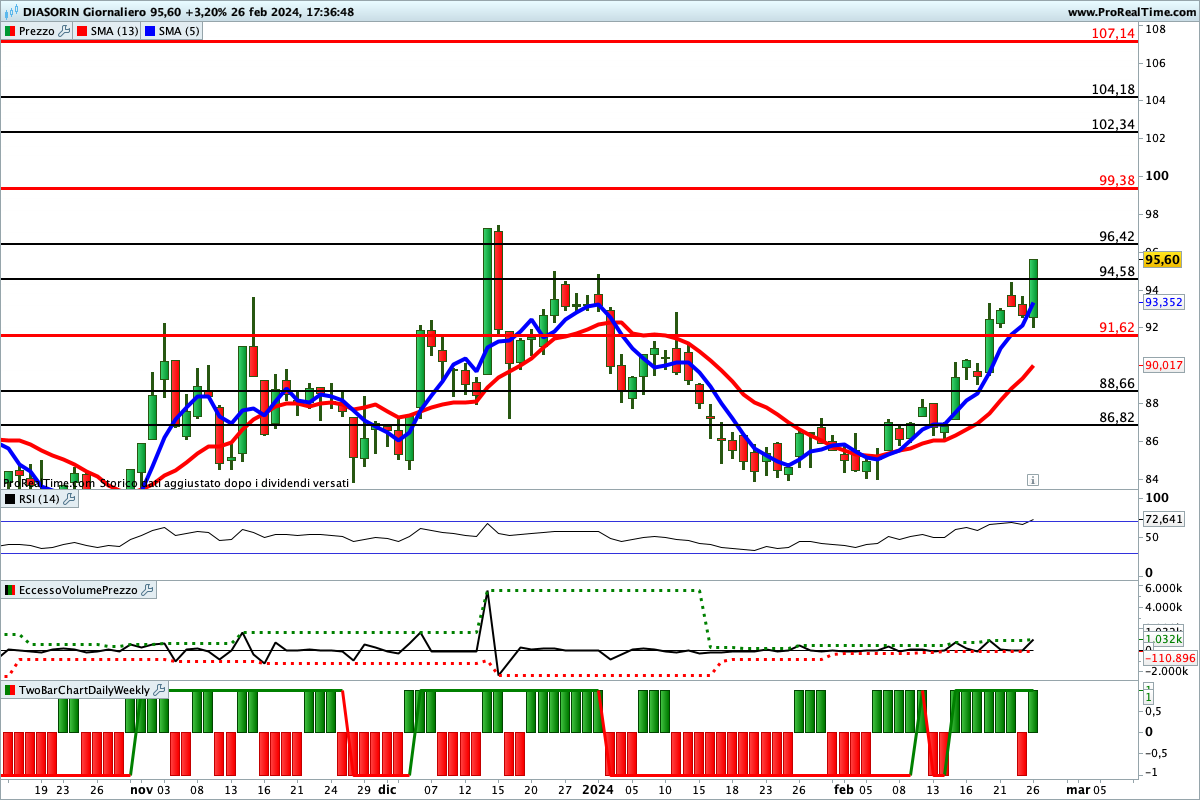Click the SMA (13) indicator label
The width and height of the screenshot is (1200, 800).
115,31
